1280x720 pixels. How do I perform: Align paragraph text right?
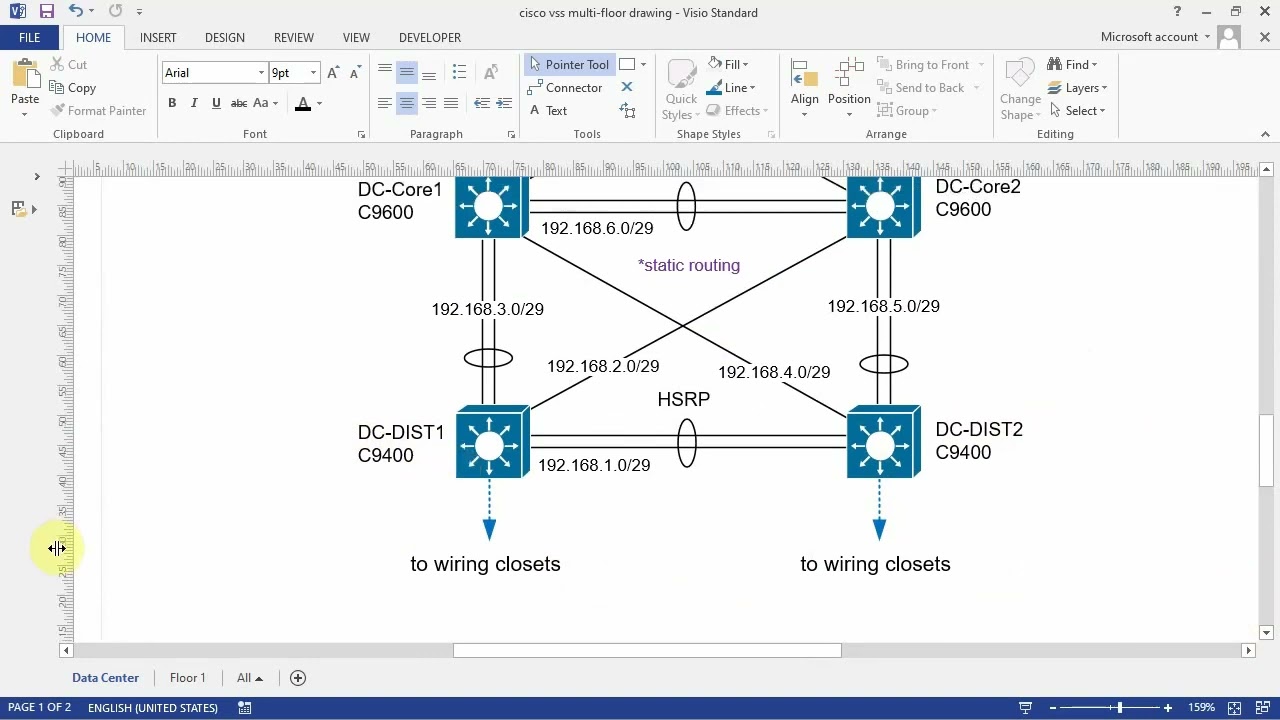coord(428,103)
